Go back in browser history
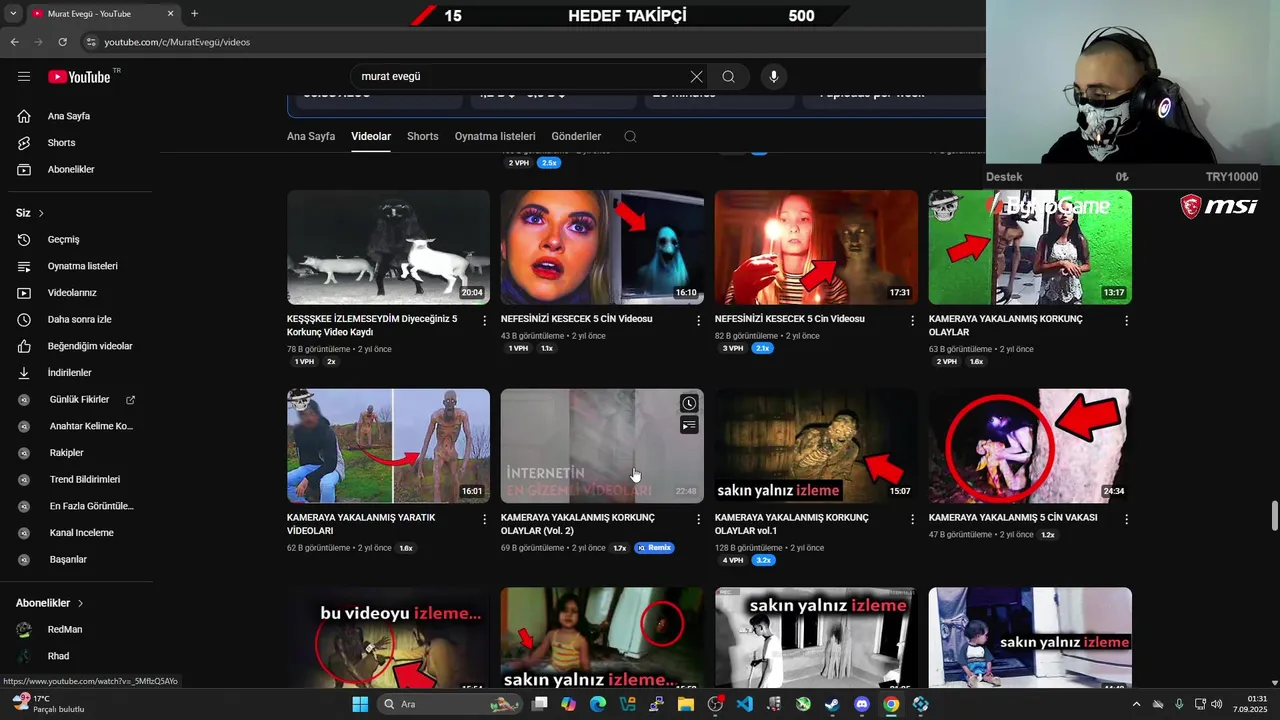 (14, 42)
